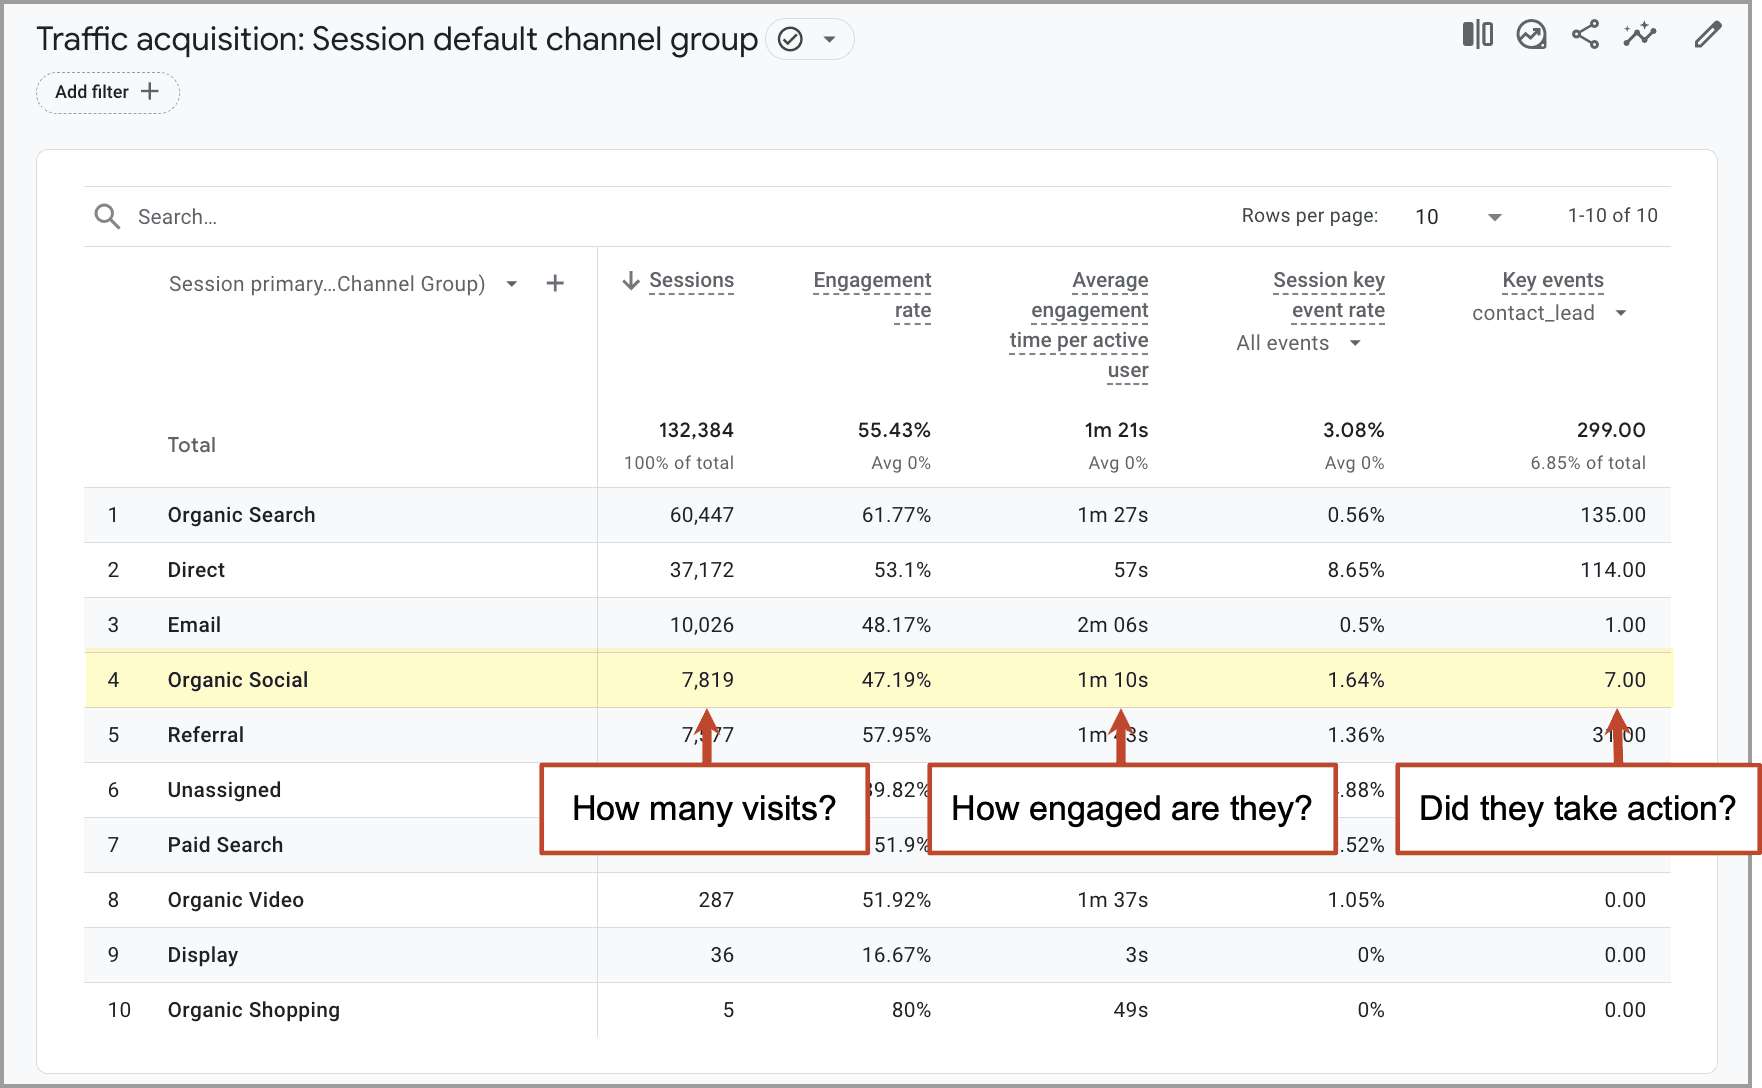Click the 10,026 sessions value

(x=701, y=625)
